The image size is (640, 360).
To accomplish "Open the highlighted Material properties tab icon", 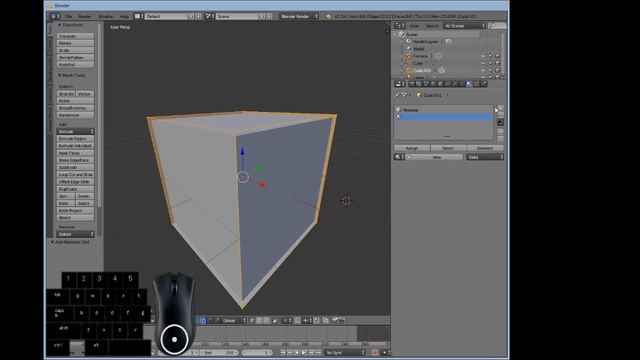I will pyautogui.click(x=469, y=84).
